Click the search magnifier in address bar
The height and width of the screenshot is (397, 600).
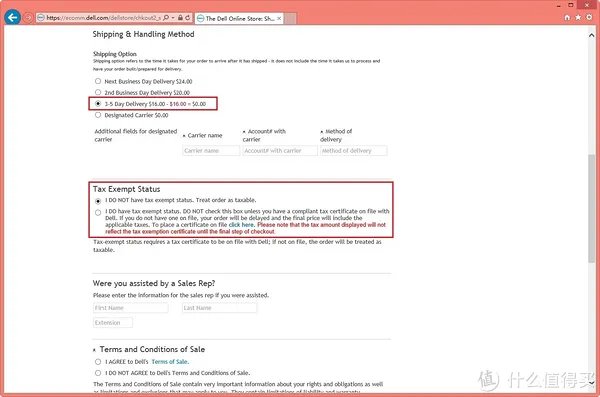click(166, 18)
